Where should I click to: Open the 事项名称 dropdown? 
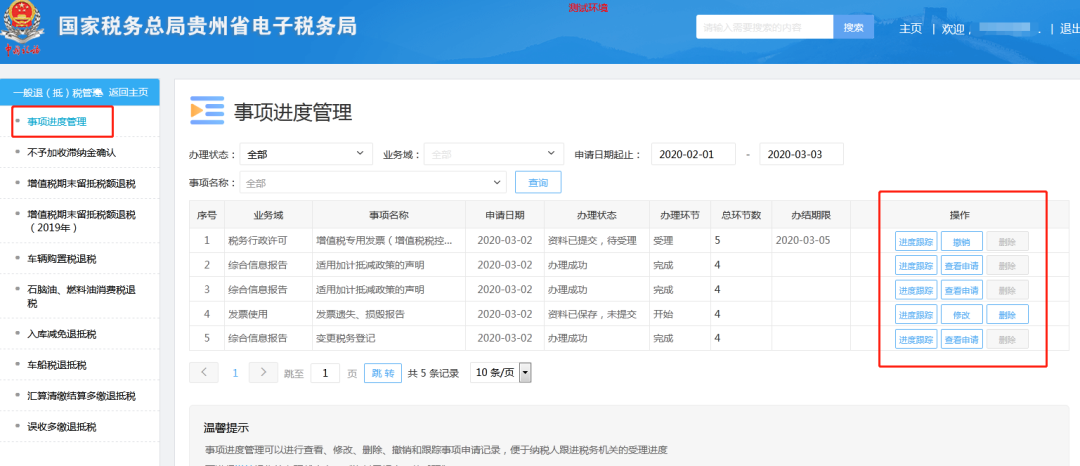pos(373,182)
